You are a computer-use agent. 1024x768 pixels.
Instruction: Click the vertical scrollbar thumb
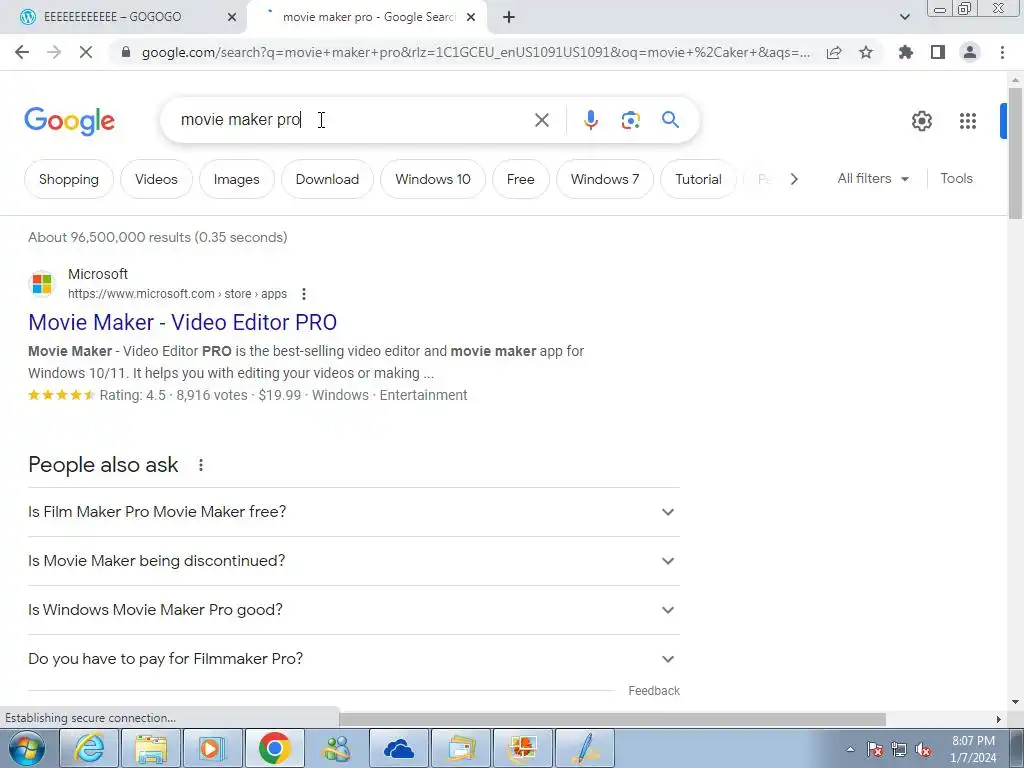click(x=1015, y=153)
